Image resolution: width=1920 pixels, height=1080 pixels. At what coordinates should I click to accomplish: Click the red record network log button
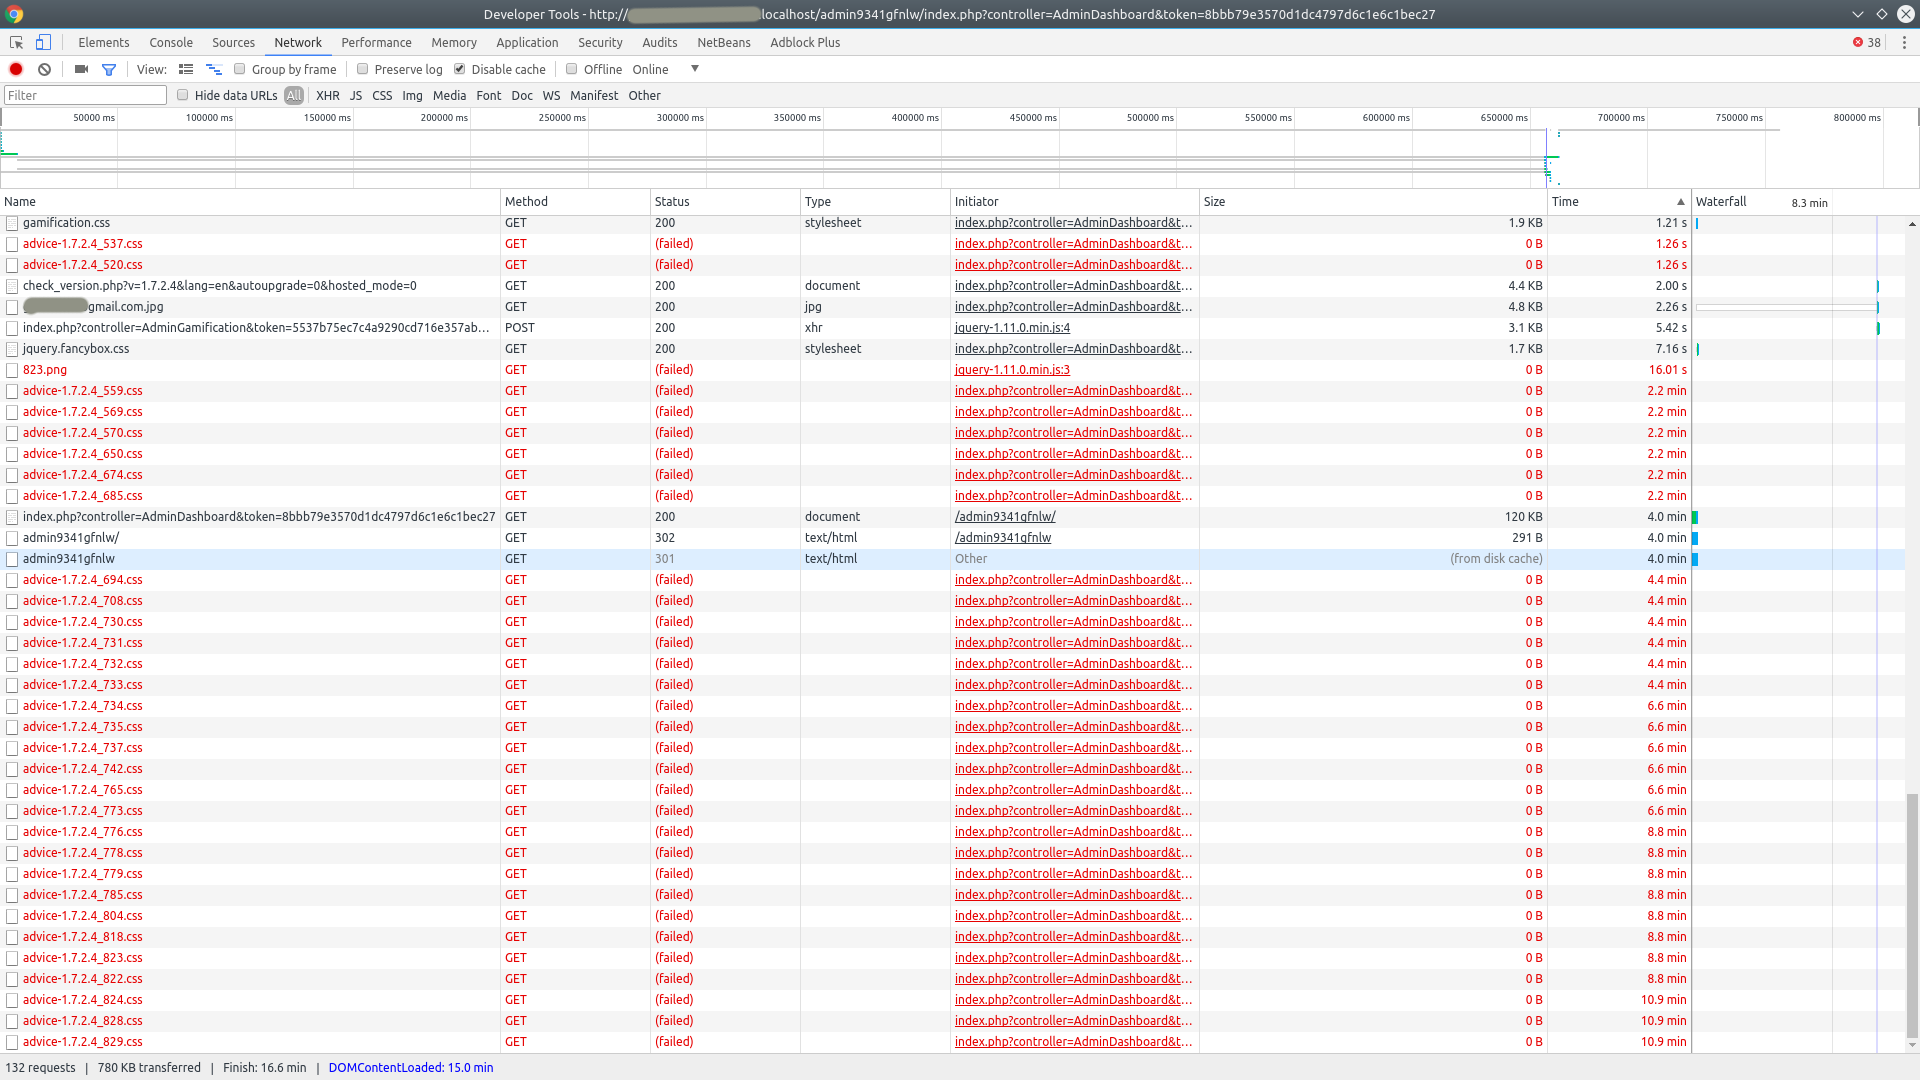[x=16, y=69]
